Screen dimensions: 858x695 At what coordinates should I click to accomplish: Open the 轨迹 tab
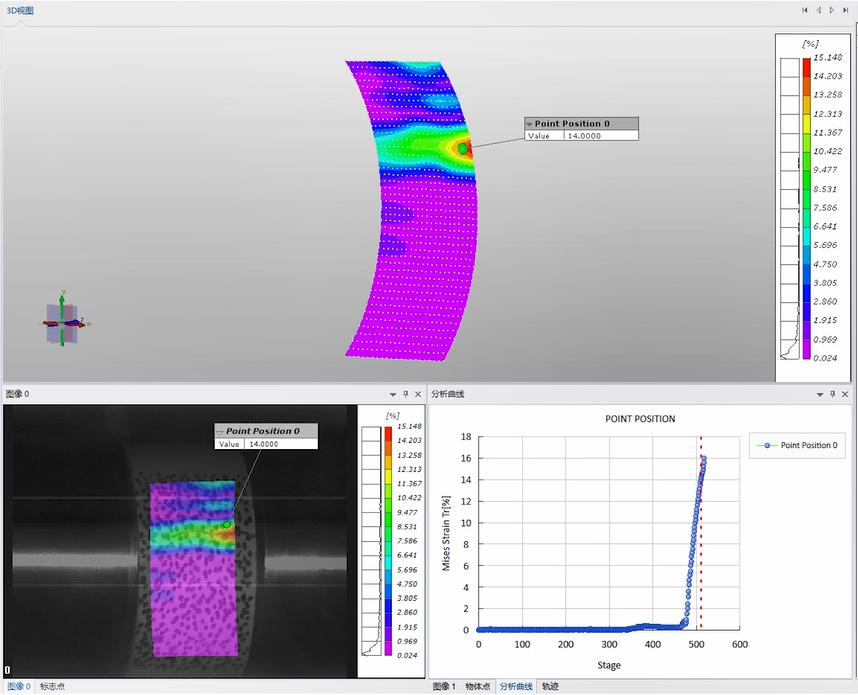point(550,687)
